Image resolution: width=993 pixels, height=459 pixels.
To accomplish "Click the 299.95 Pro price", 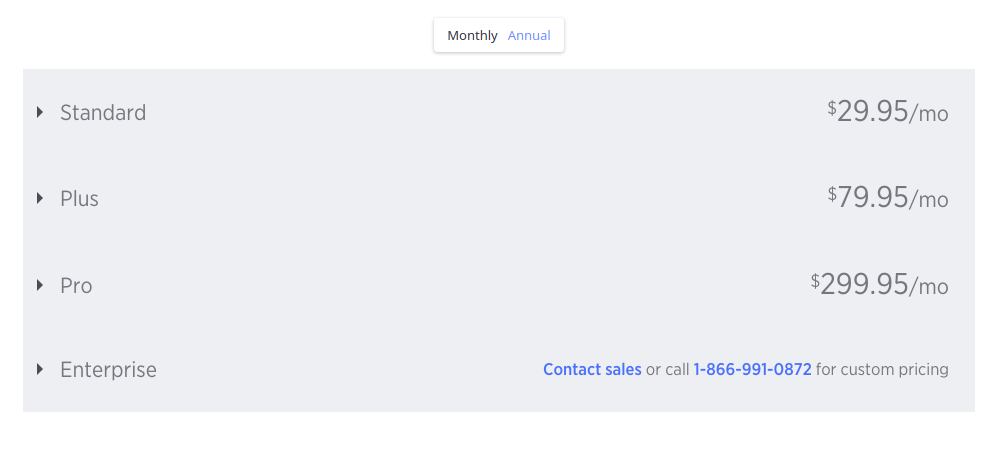I will [x=864, y=284].
